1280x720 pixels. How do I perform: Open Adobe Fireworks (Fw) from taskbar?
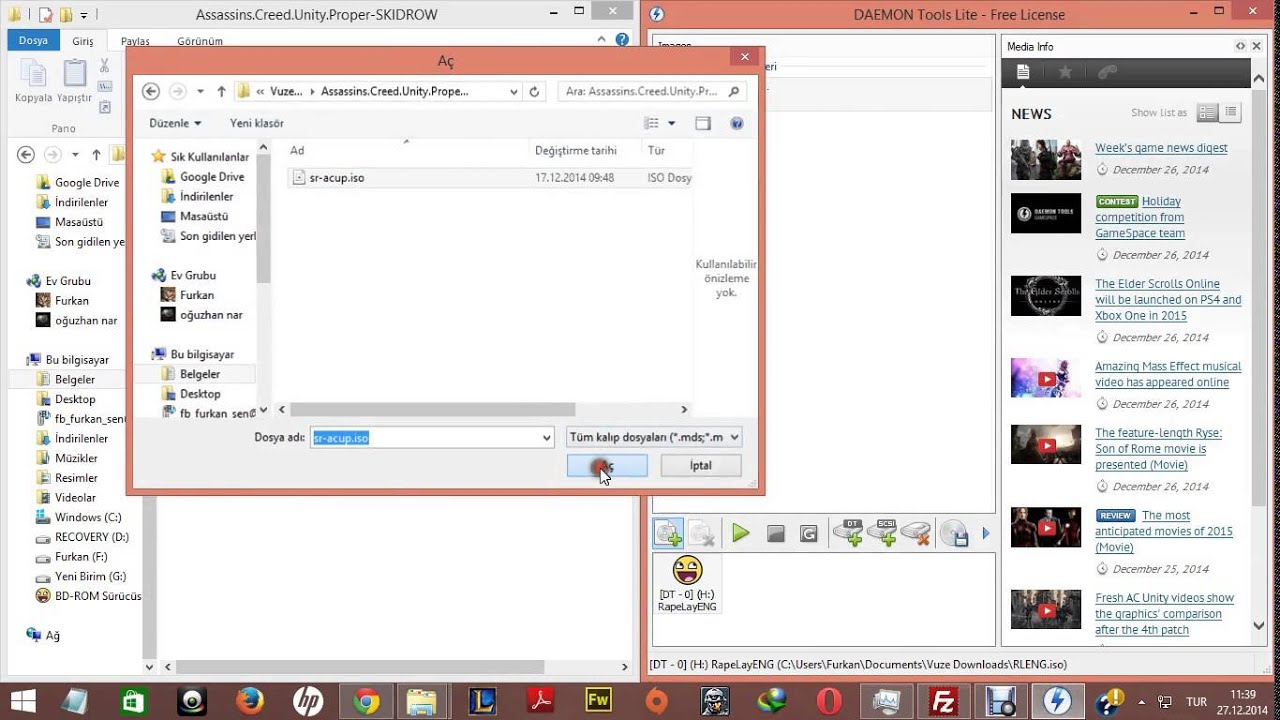pos(598,700)
